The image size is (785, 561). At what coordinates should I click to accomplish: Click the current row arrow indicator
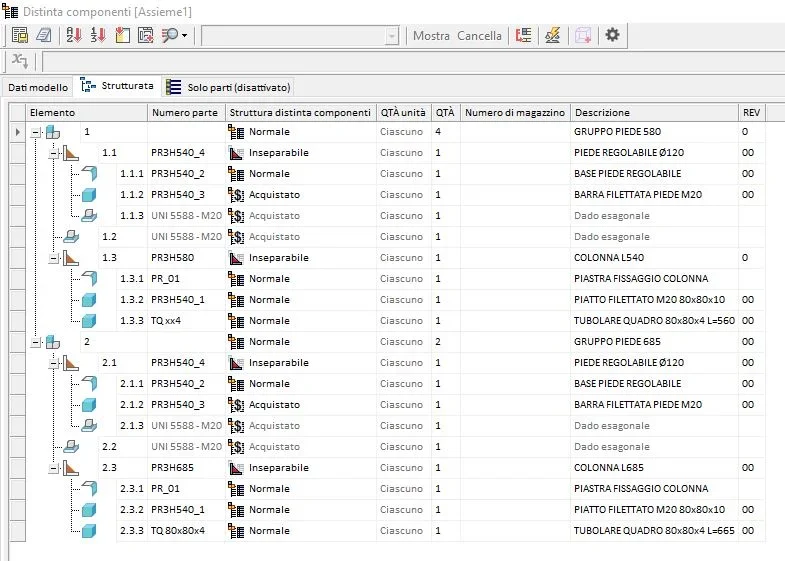pos(18,132)
